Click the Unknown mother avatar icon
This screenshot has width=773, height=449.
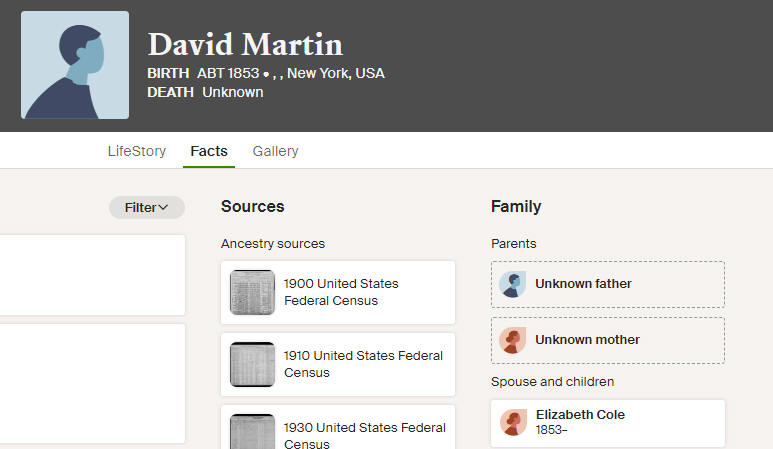512,340
